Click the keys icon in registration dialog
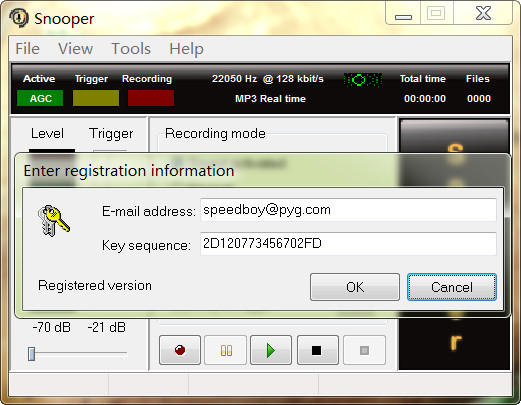Viewport: 521px width, 405px height. point(53,220)
